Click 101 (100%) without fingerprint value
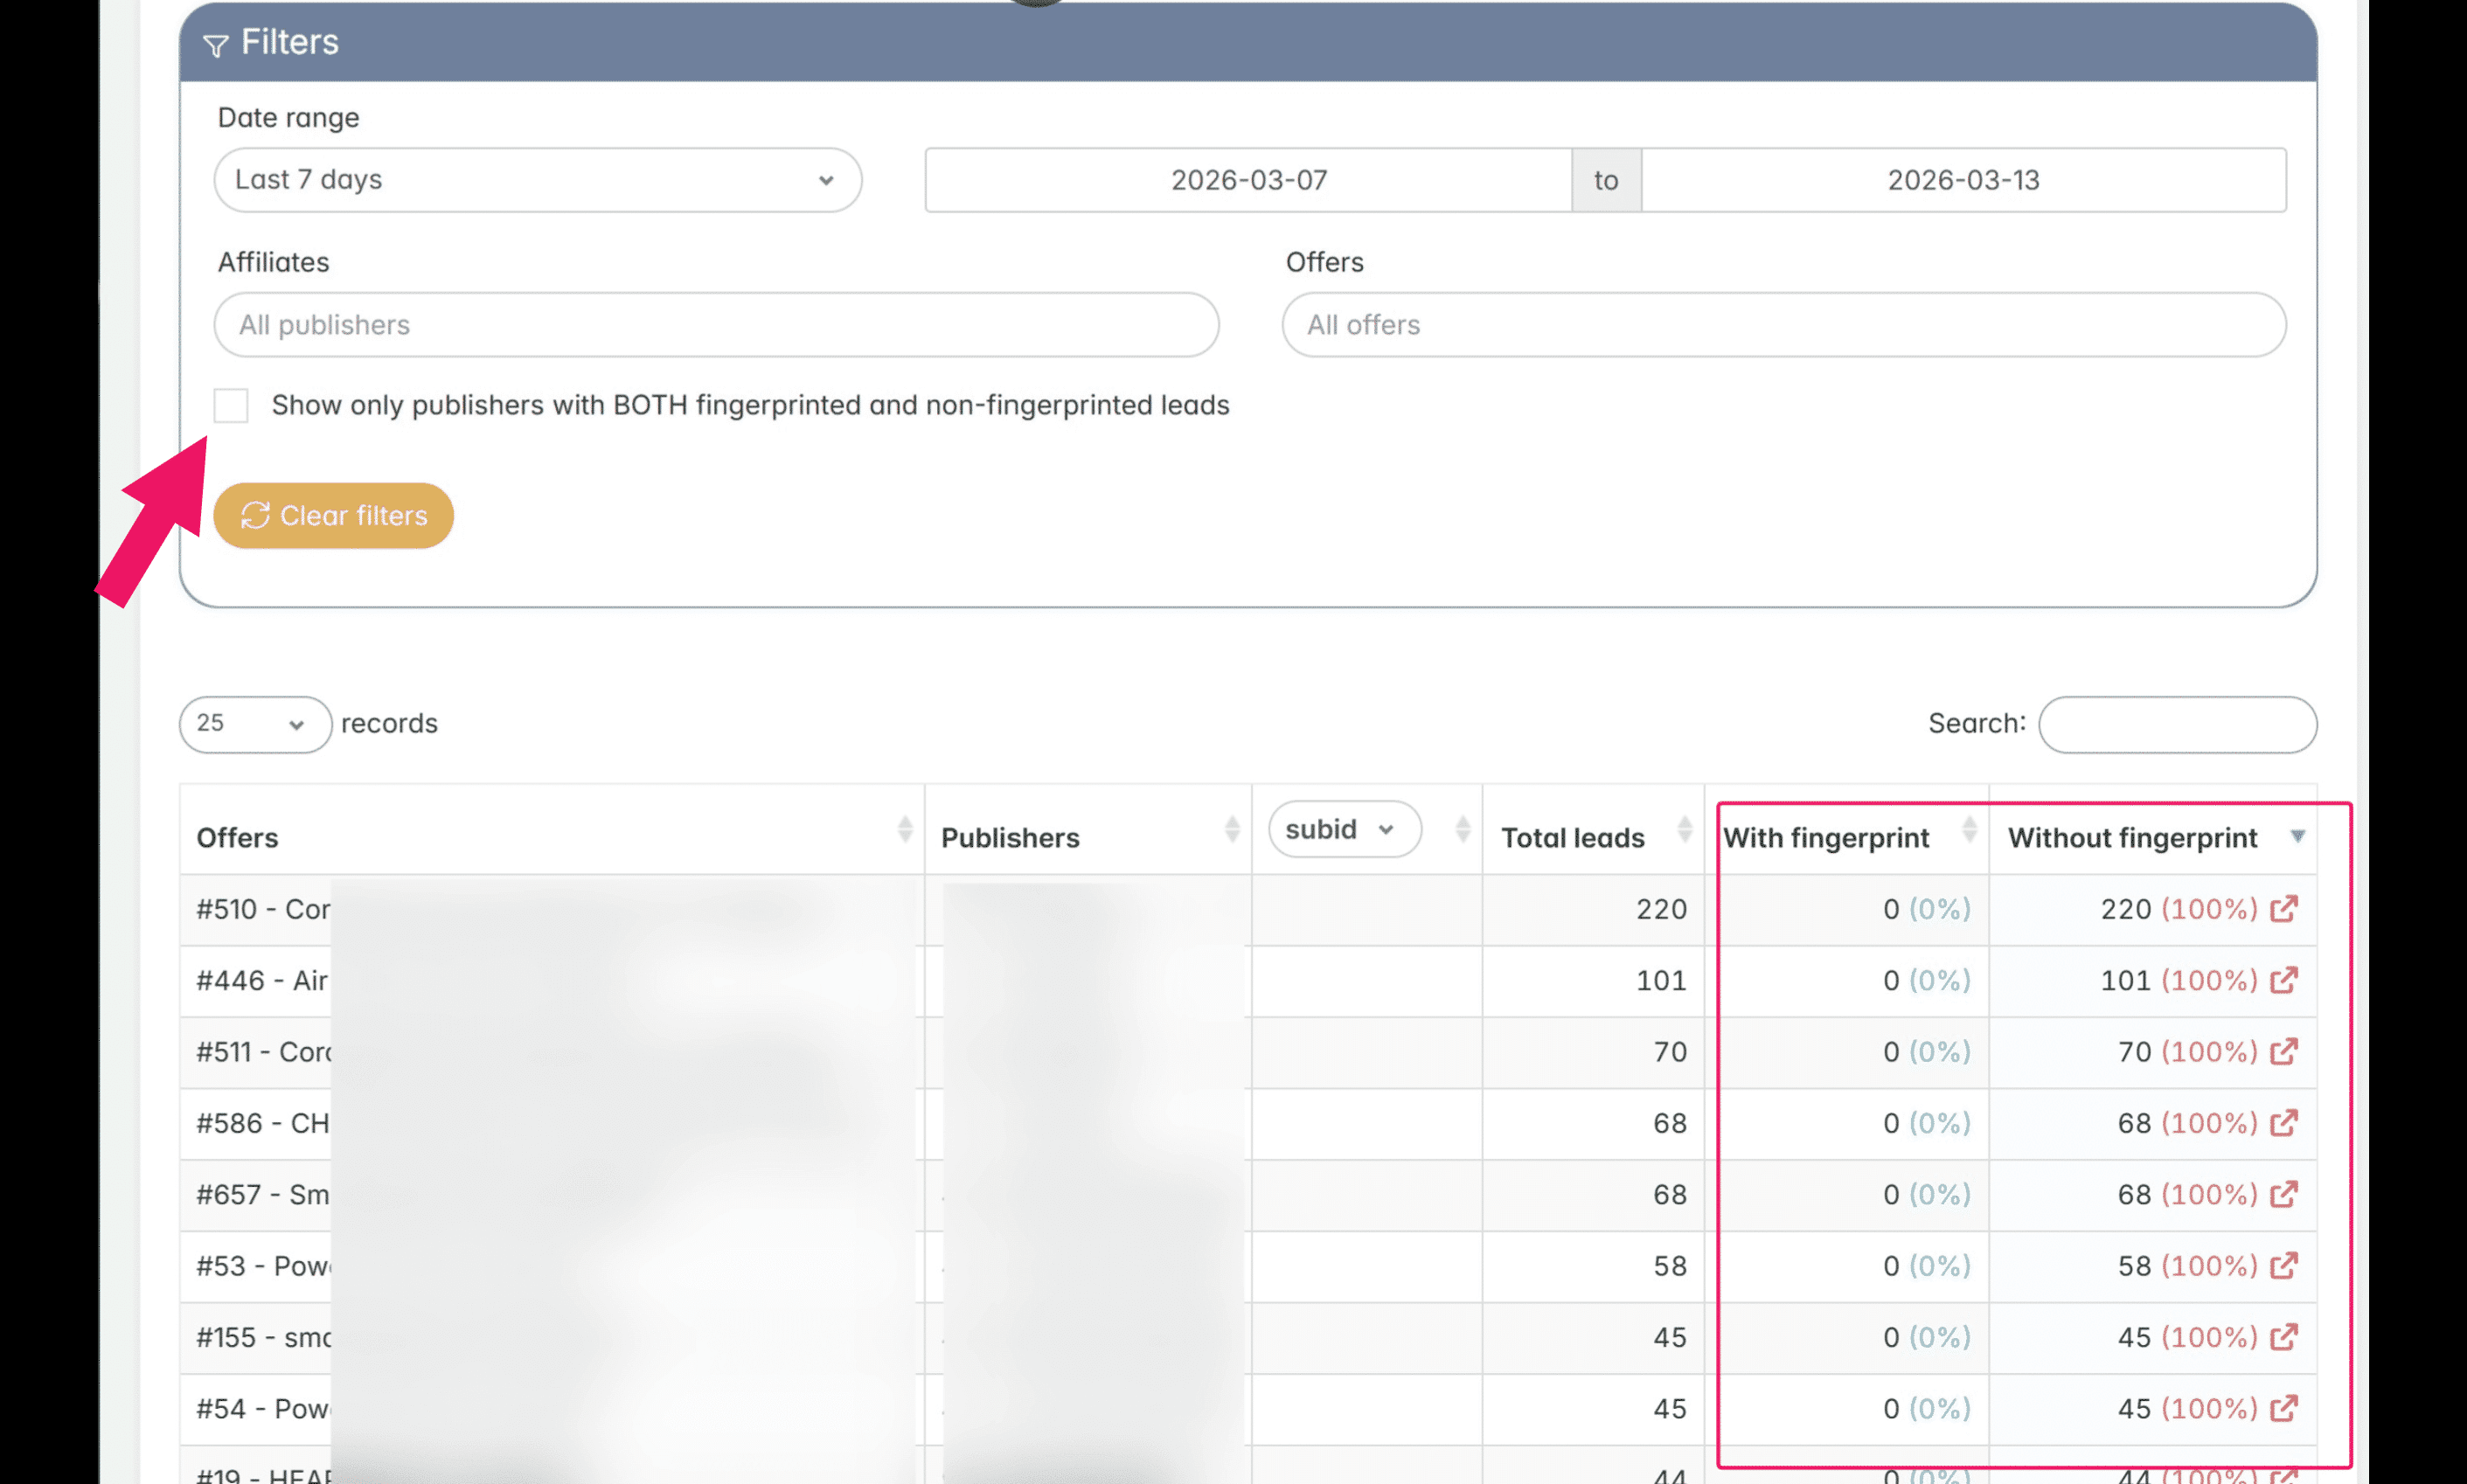Image resolution: width=2467 pixels, height=1484 pixels. point(2179,981)
